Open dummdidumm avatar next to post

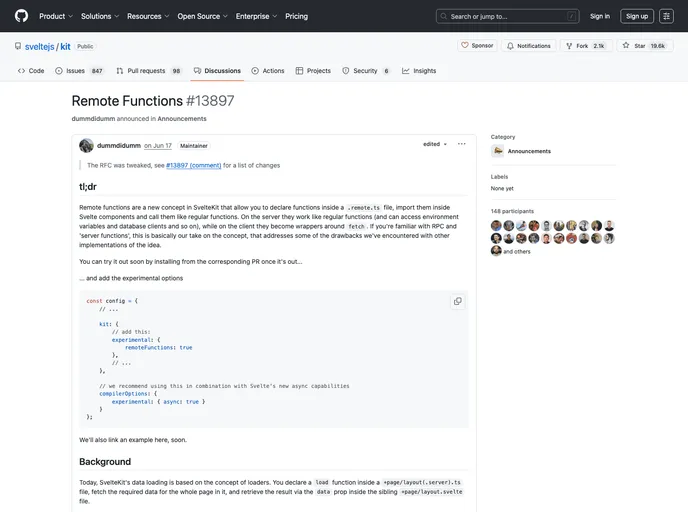click(x=86, y=145)
